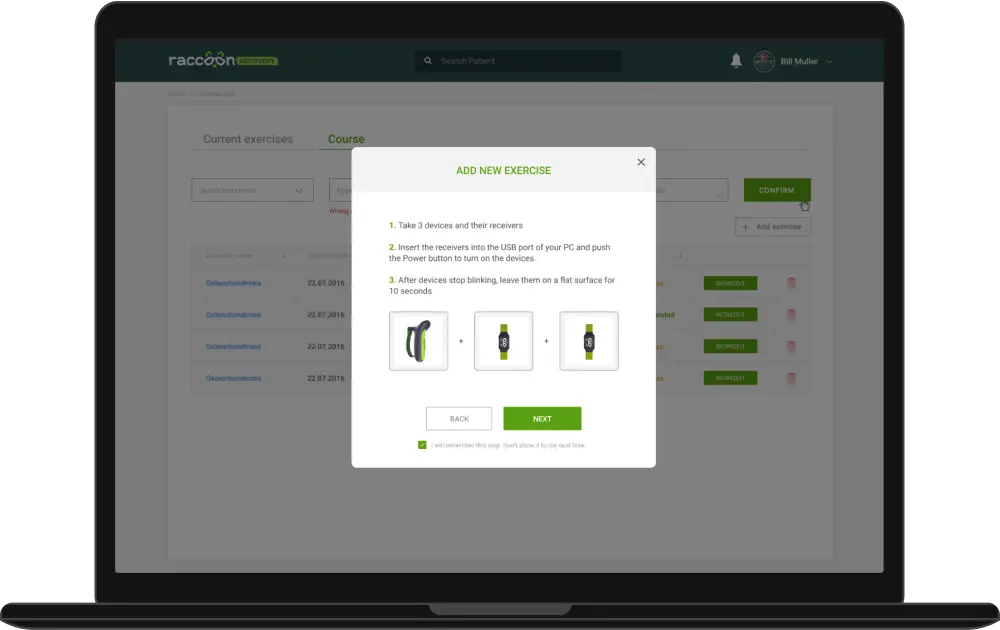Click trash icon on the last exercise row
The height and width of the screenshot is (630, 1000).
click(791, 378)
